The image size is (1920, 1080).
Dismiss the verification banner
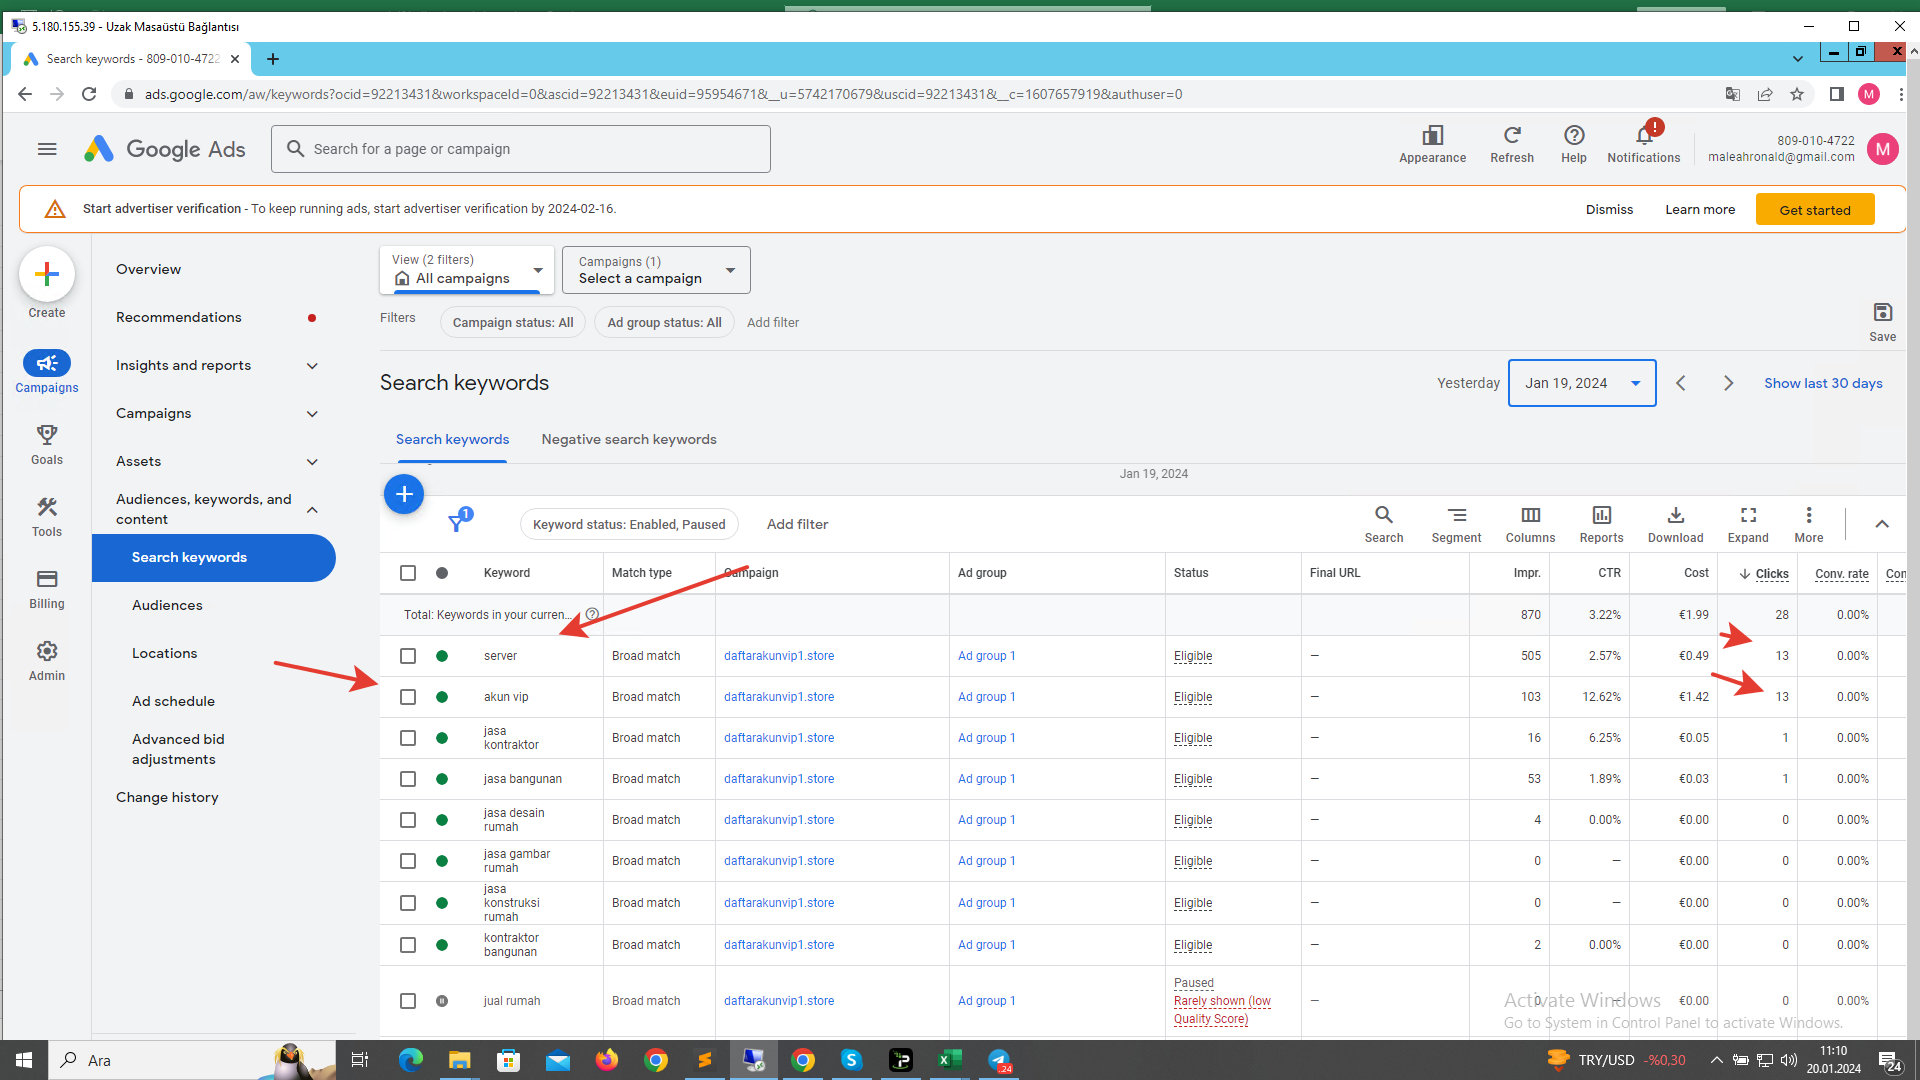1609,210
